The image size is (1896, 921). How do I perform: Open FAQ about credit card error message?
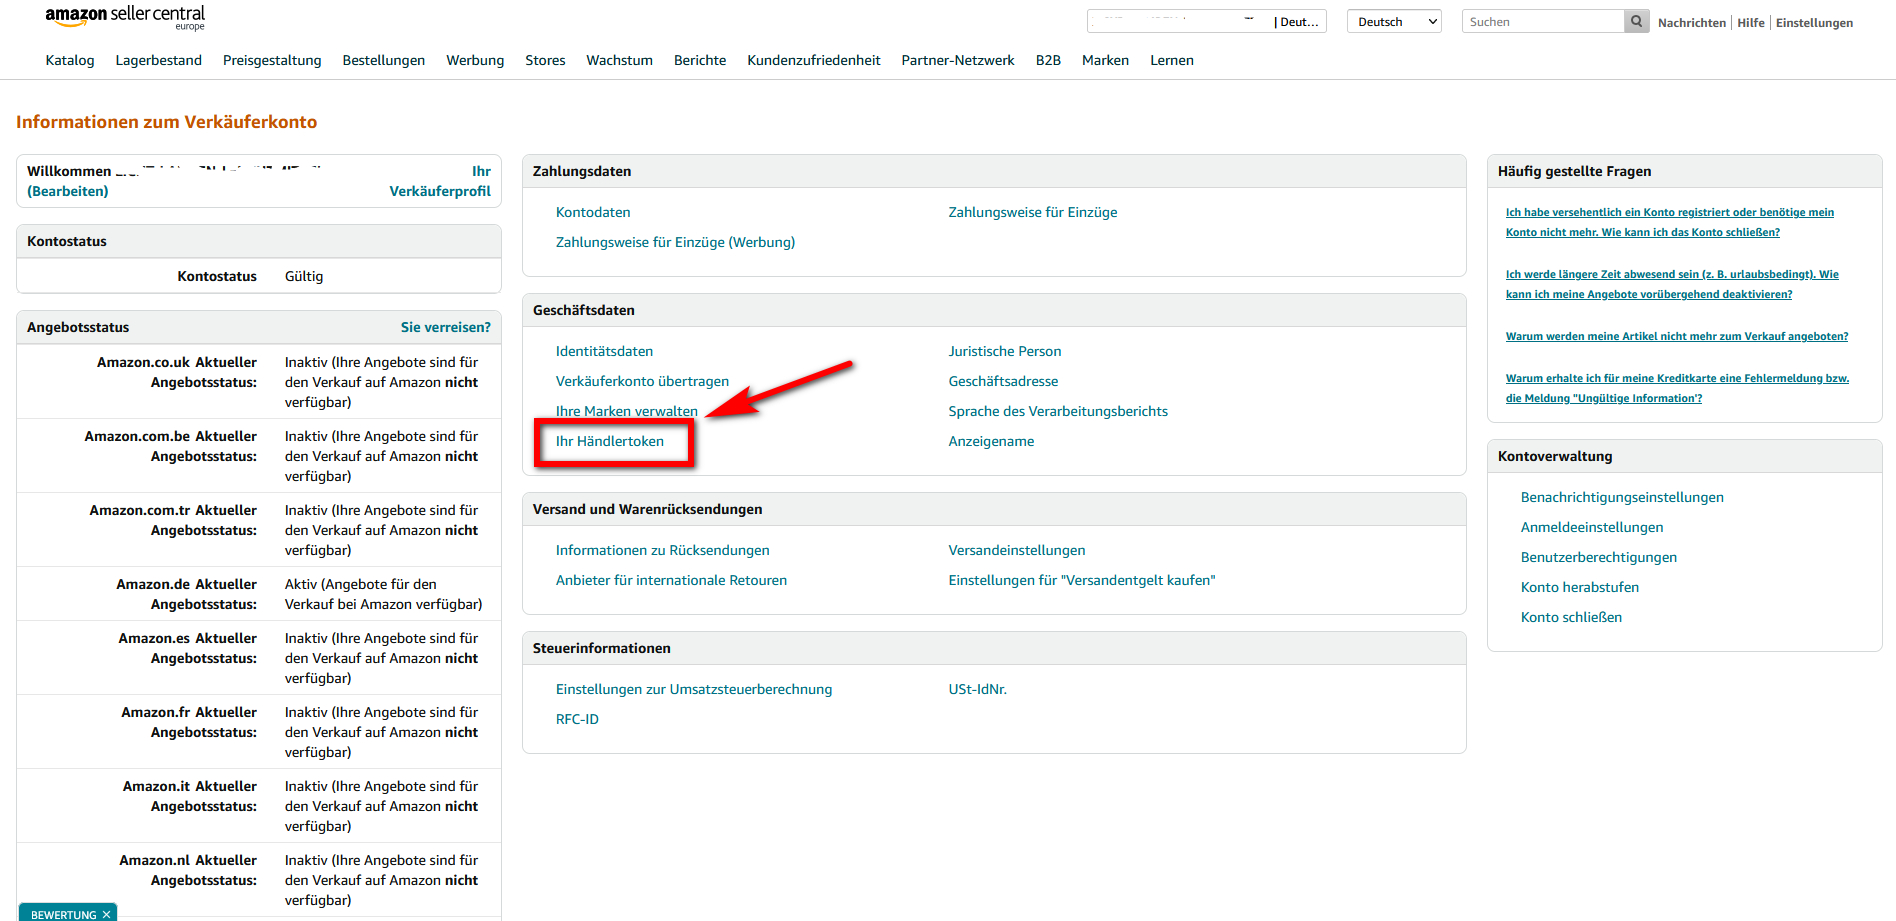(x=1677, y=388)
